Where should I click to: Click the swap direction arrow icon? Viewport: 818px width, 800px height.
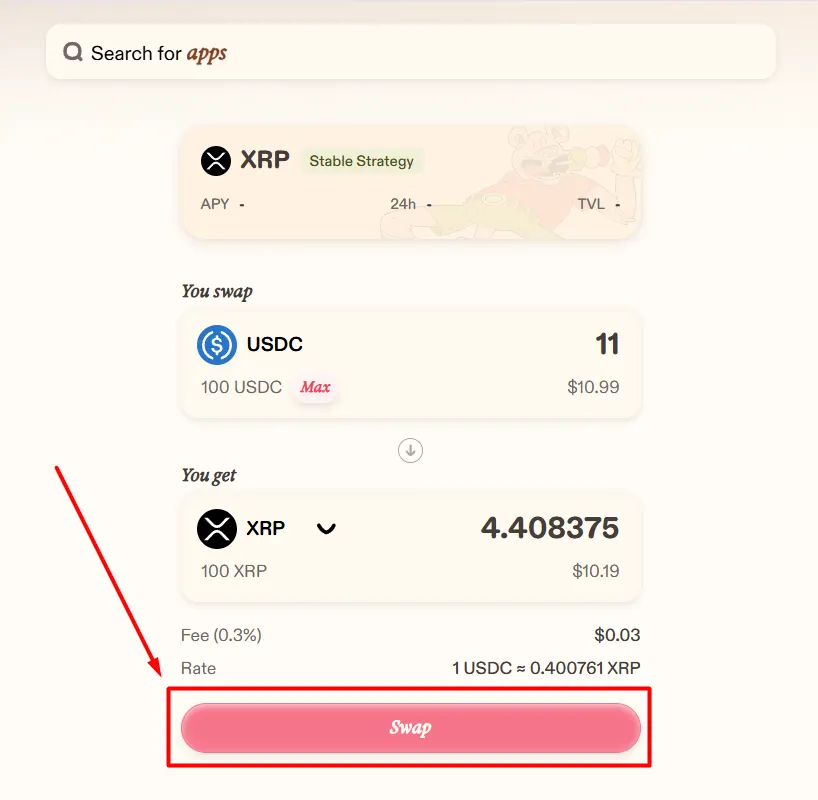411,450
